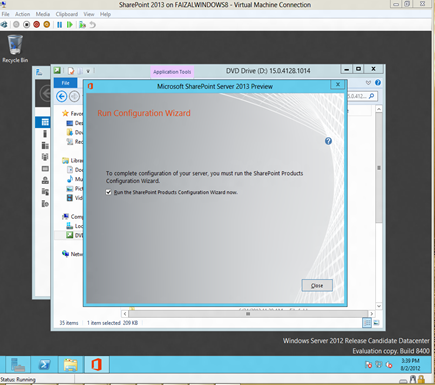Screen dimensions: 435x385
Task: Open Explorer help via the question mark
Action: (378, 83)
